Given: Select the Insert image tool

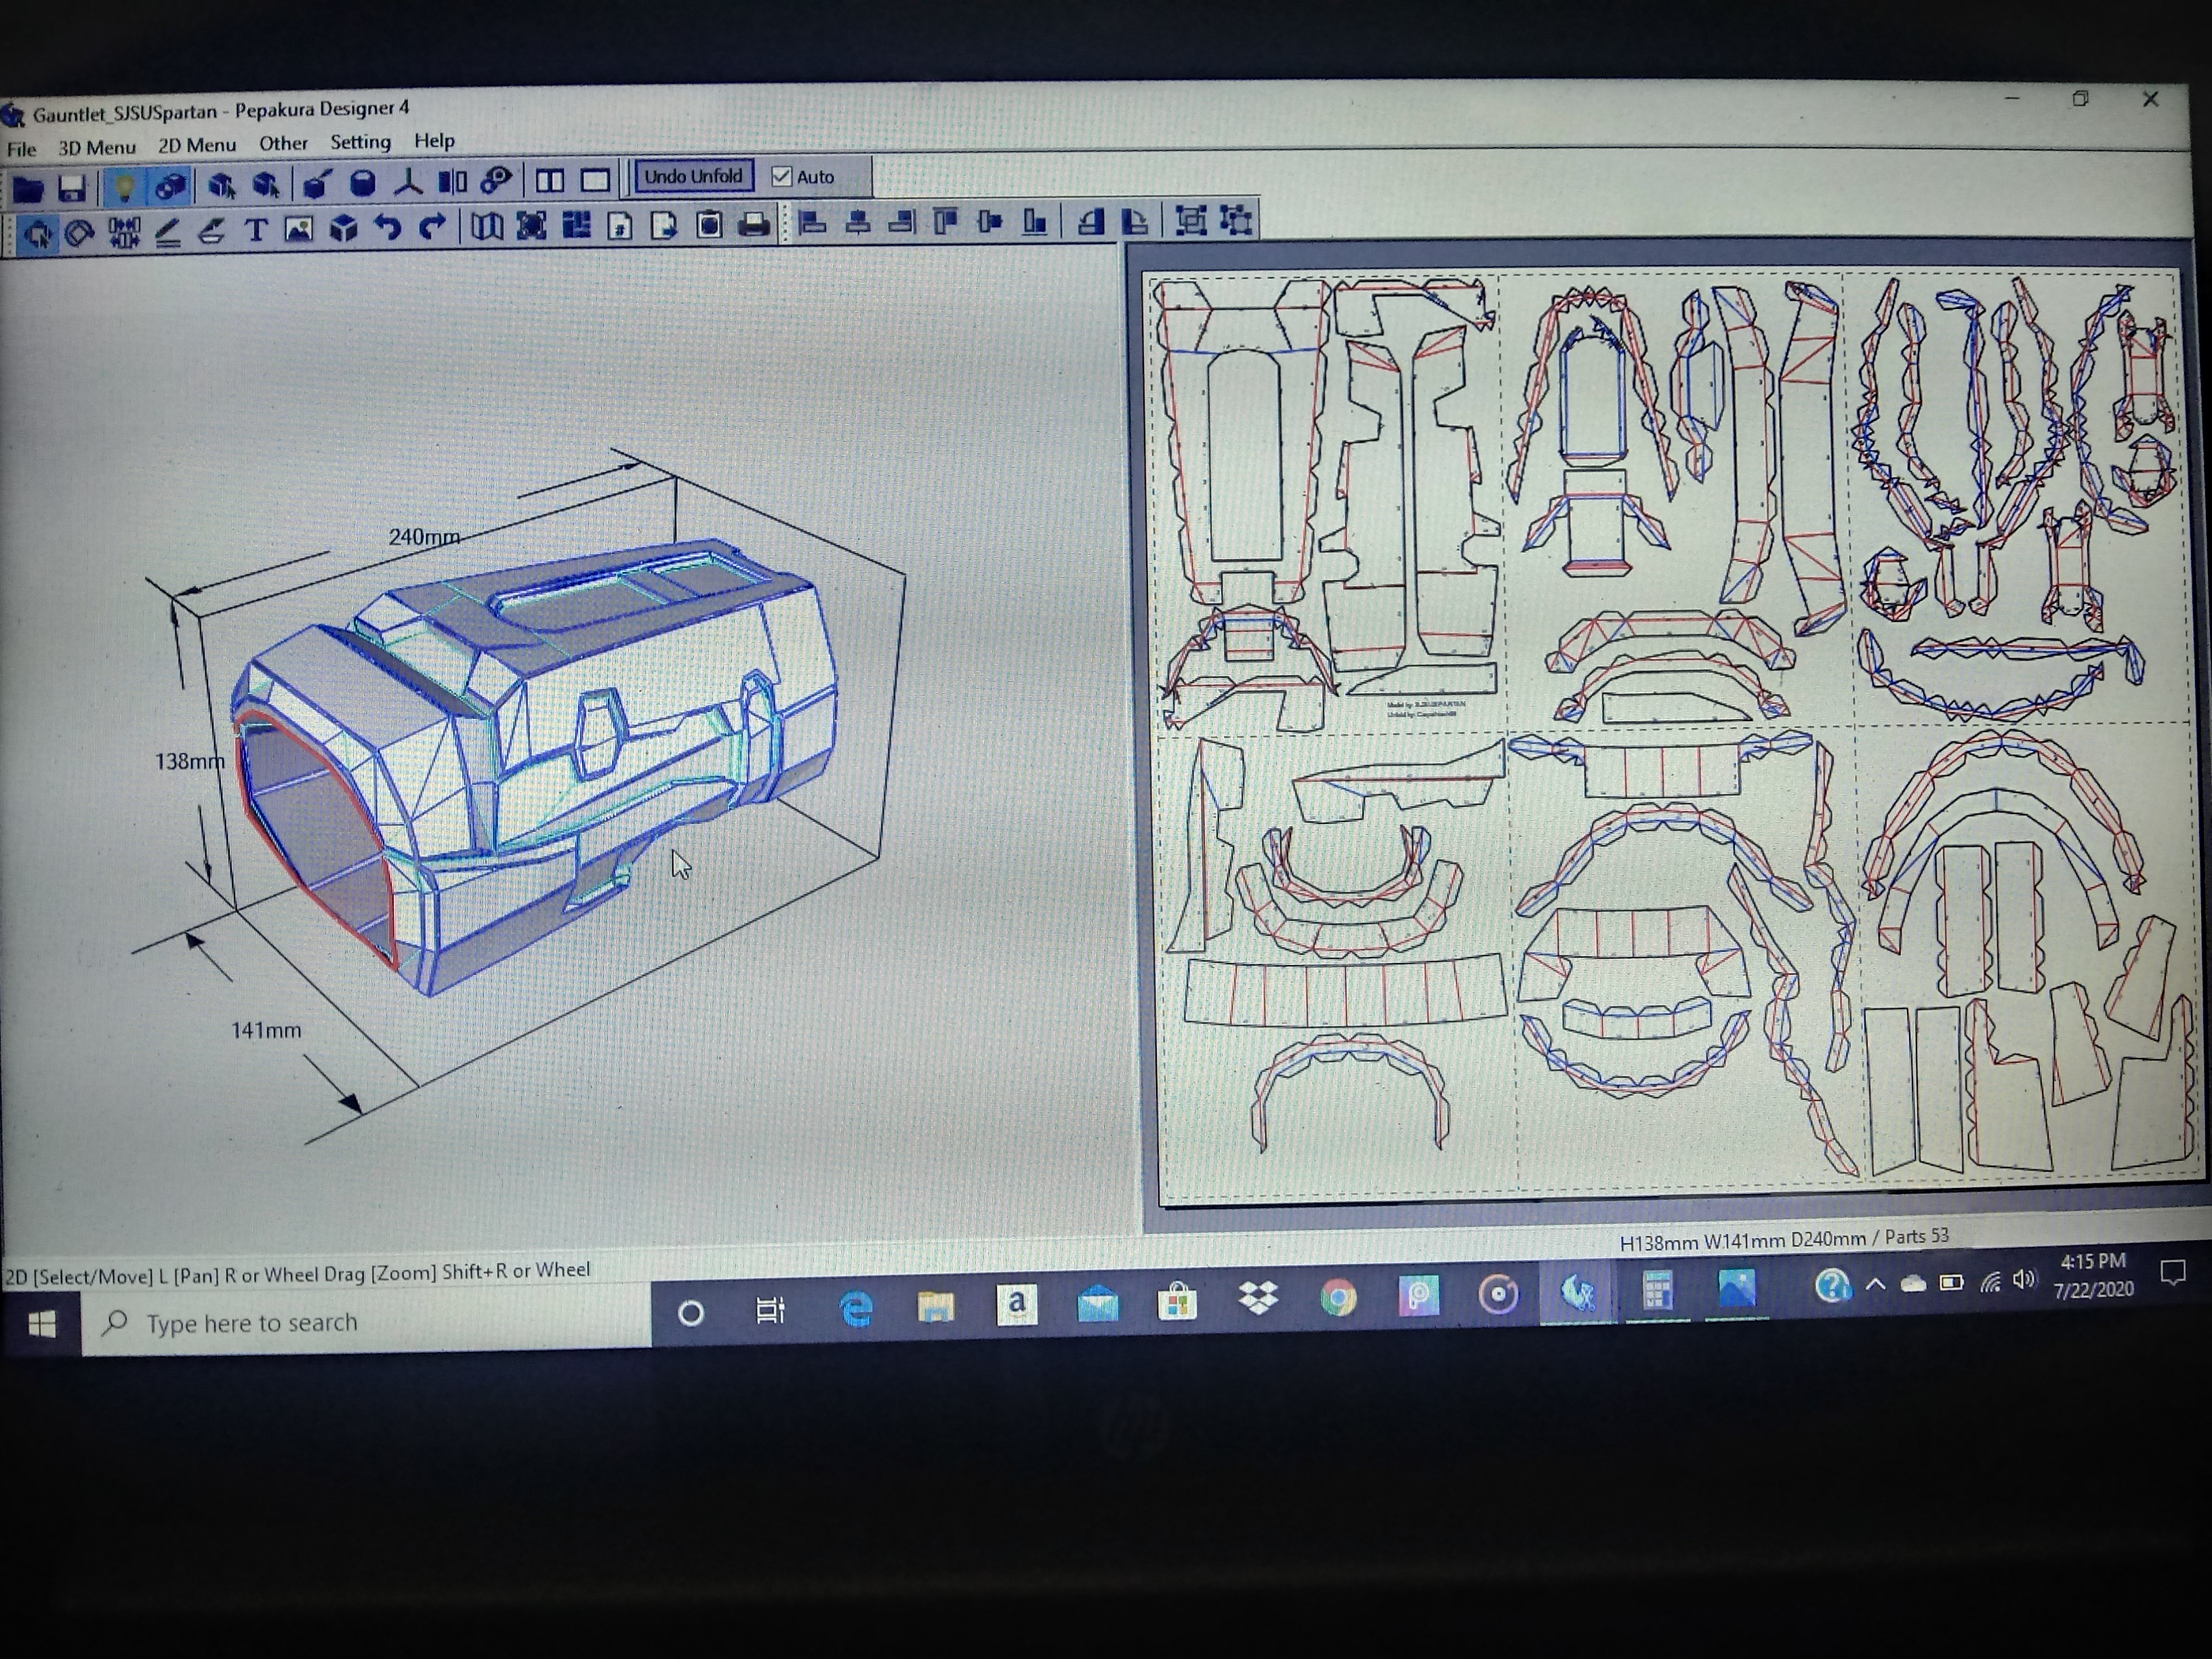Looking at the screenshot, I should coord(298,229).
